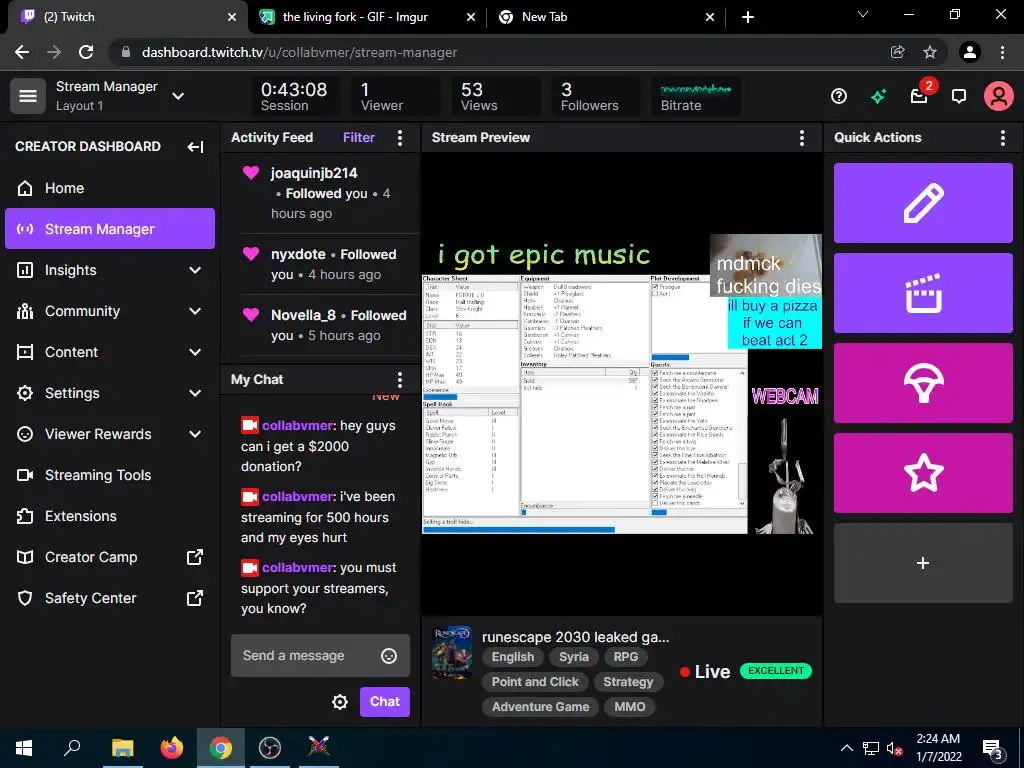
Task: Click the stream preview video
Action: 622,384
